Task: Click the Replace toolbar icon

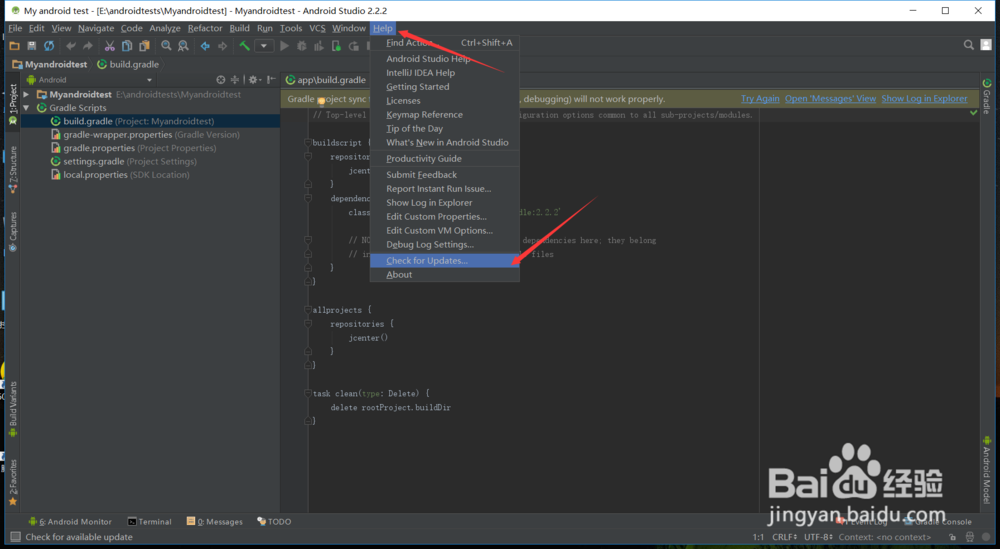Action: point(184,46)
